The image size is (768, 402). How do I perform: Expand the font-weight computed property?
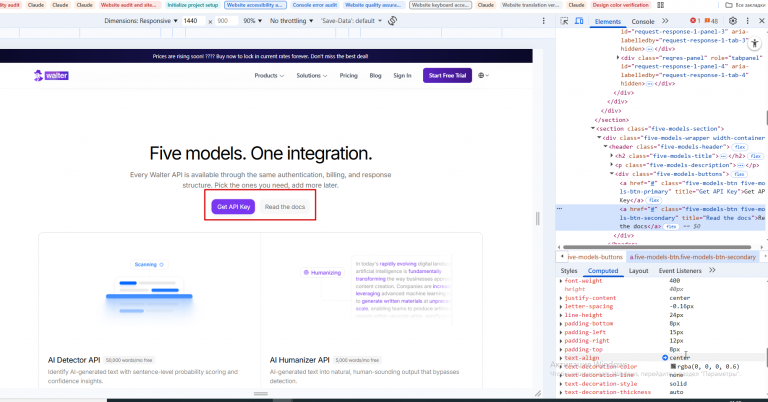click(x=561, y=281)
